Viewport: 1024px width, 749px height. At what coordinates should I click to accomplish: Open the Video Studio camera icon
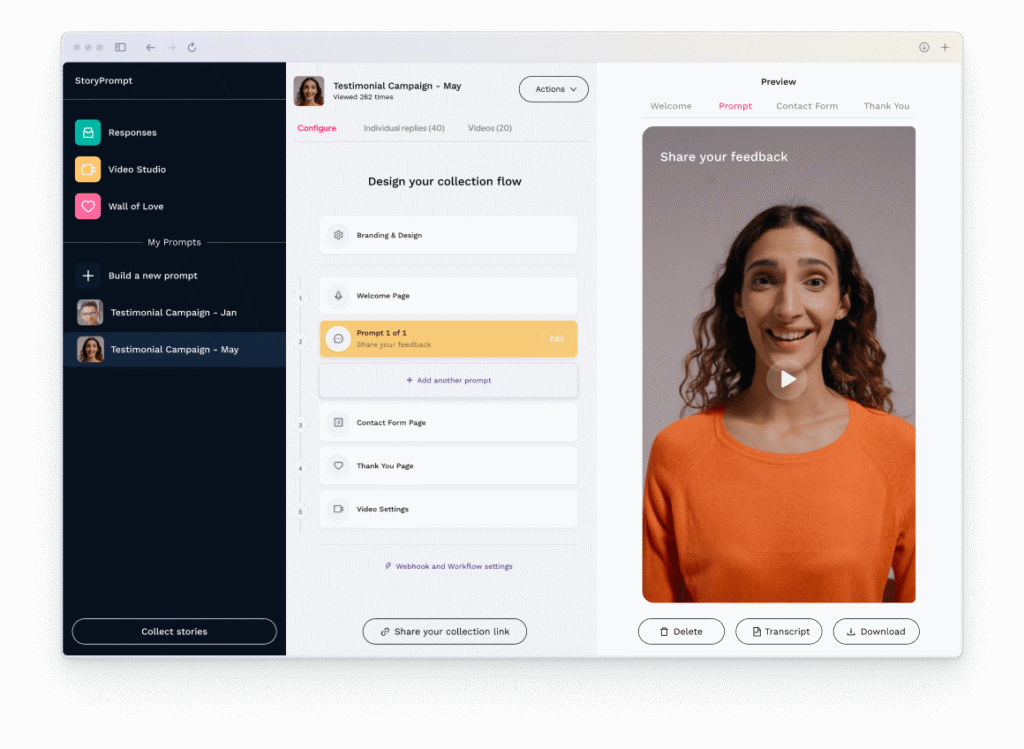(88, 169)
